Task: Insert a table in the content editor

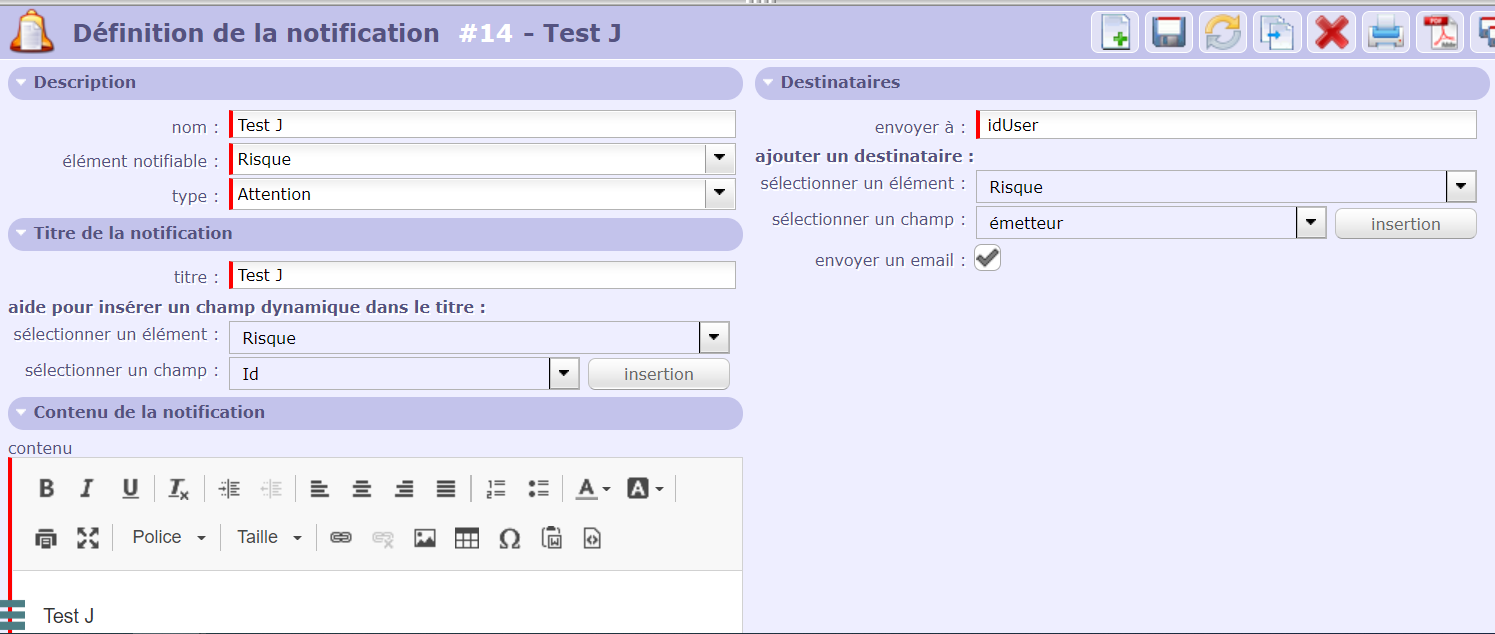Action: (x=467, y=538)
